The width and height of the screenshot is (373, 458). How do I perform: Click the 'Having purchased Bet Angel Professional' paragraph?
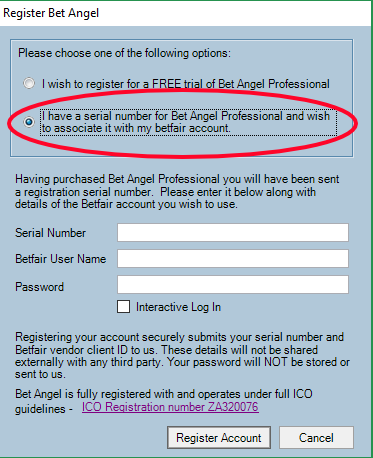[177, 192]
